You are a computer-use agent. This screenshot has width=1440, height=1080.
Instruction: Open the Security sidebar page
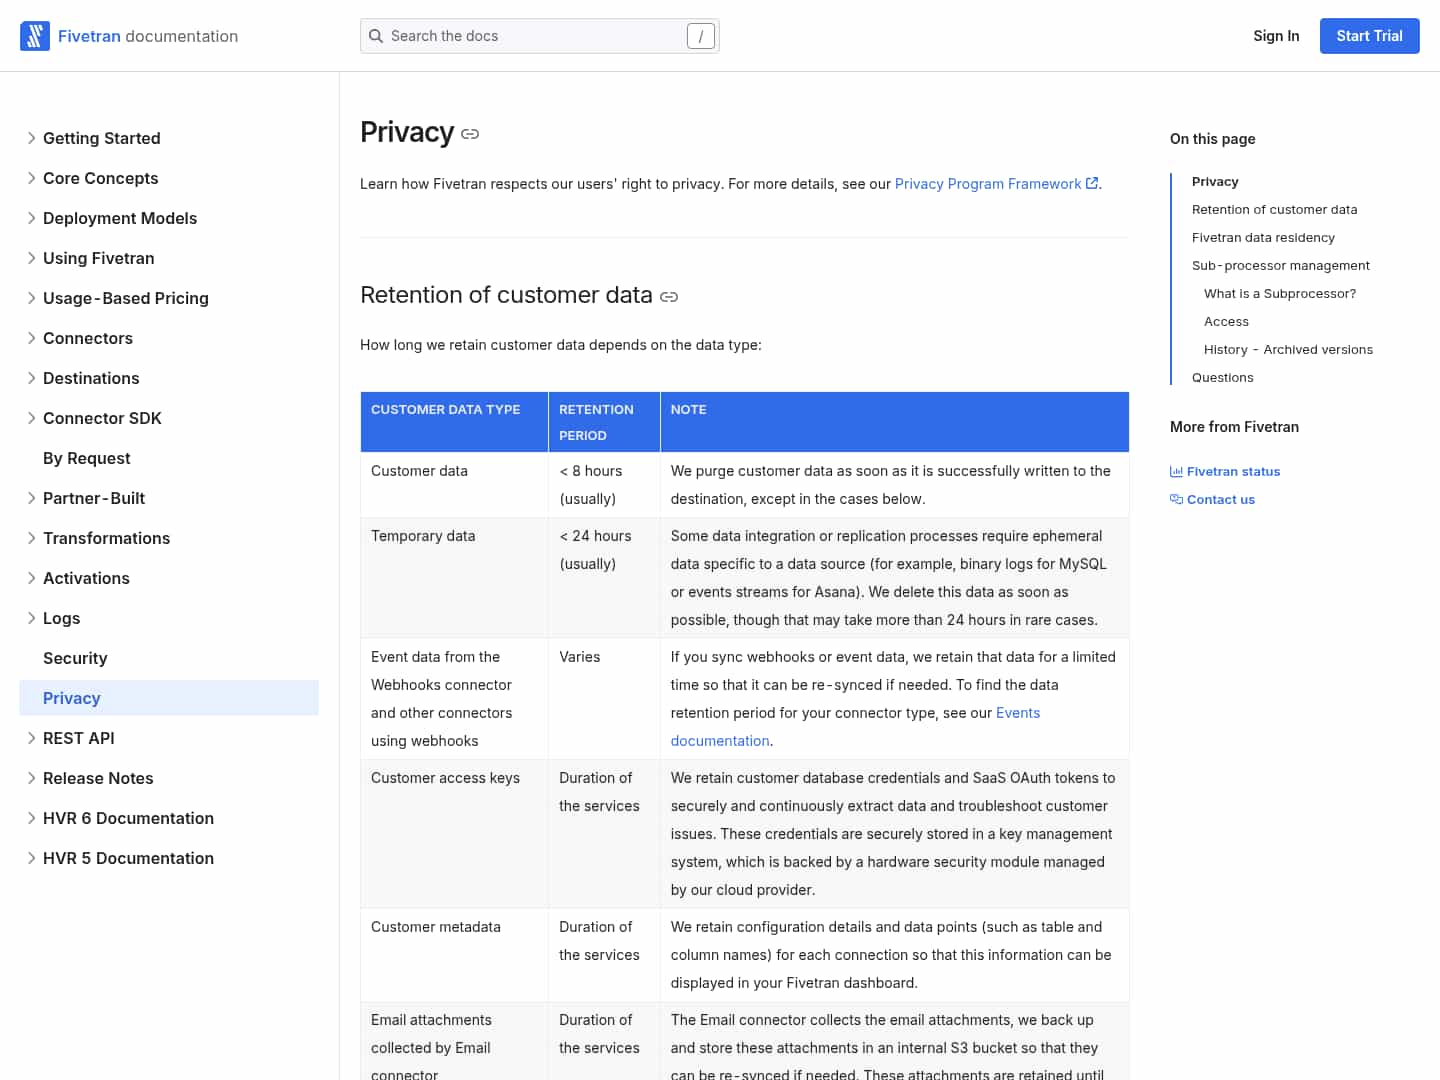point(75,658)
